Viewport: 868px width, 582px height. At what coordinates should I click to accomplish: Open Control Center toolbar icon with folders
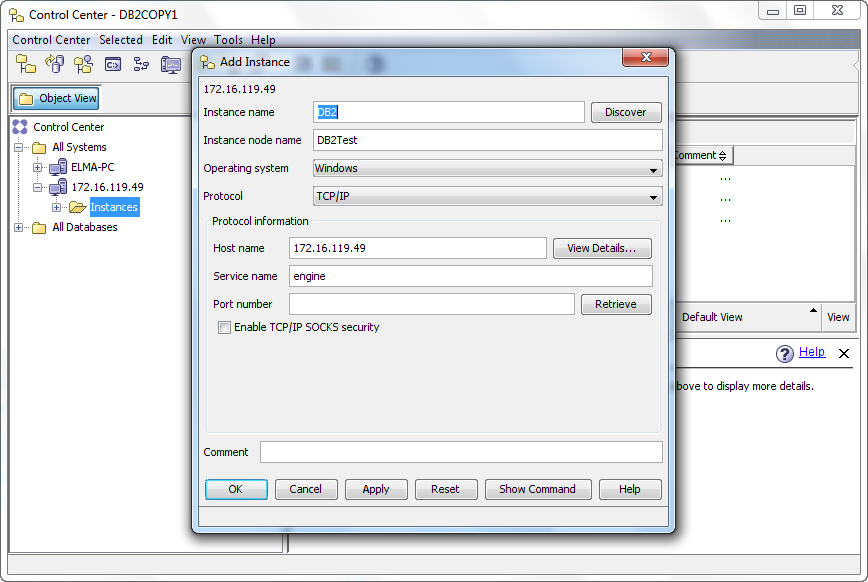pos(25,64)
